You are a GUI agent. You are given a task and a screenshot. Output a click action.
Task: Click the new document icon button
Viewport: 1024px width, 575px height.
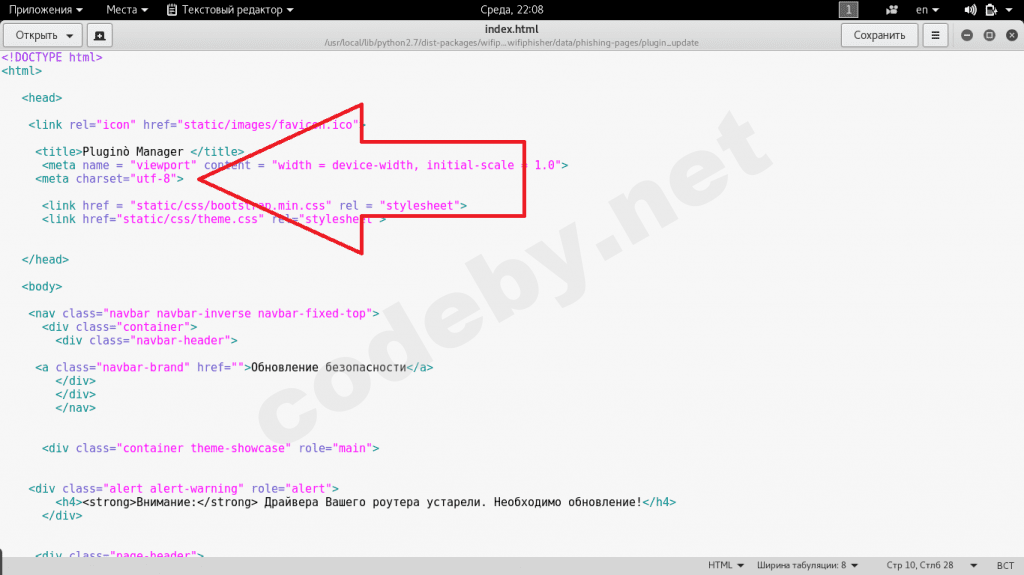click(x=99, y=35)
